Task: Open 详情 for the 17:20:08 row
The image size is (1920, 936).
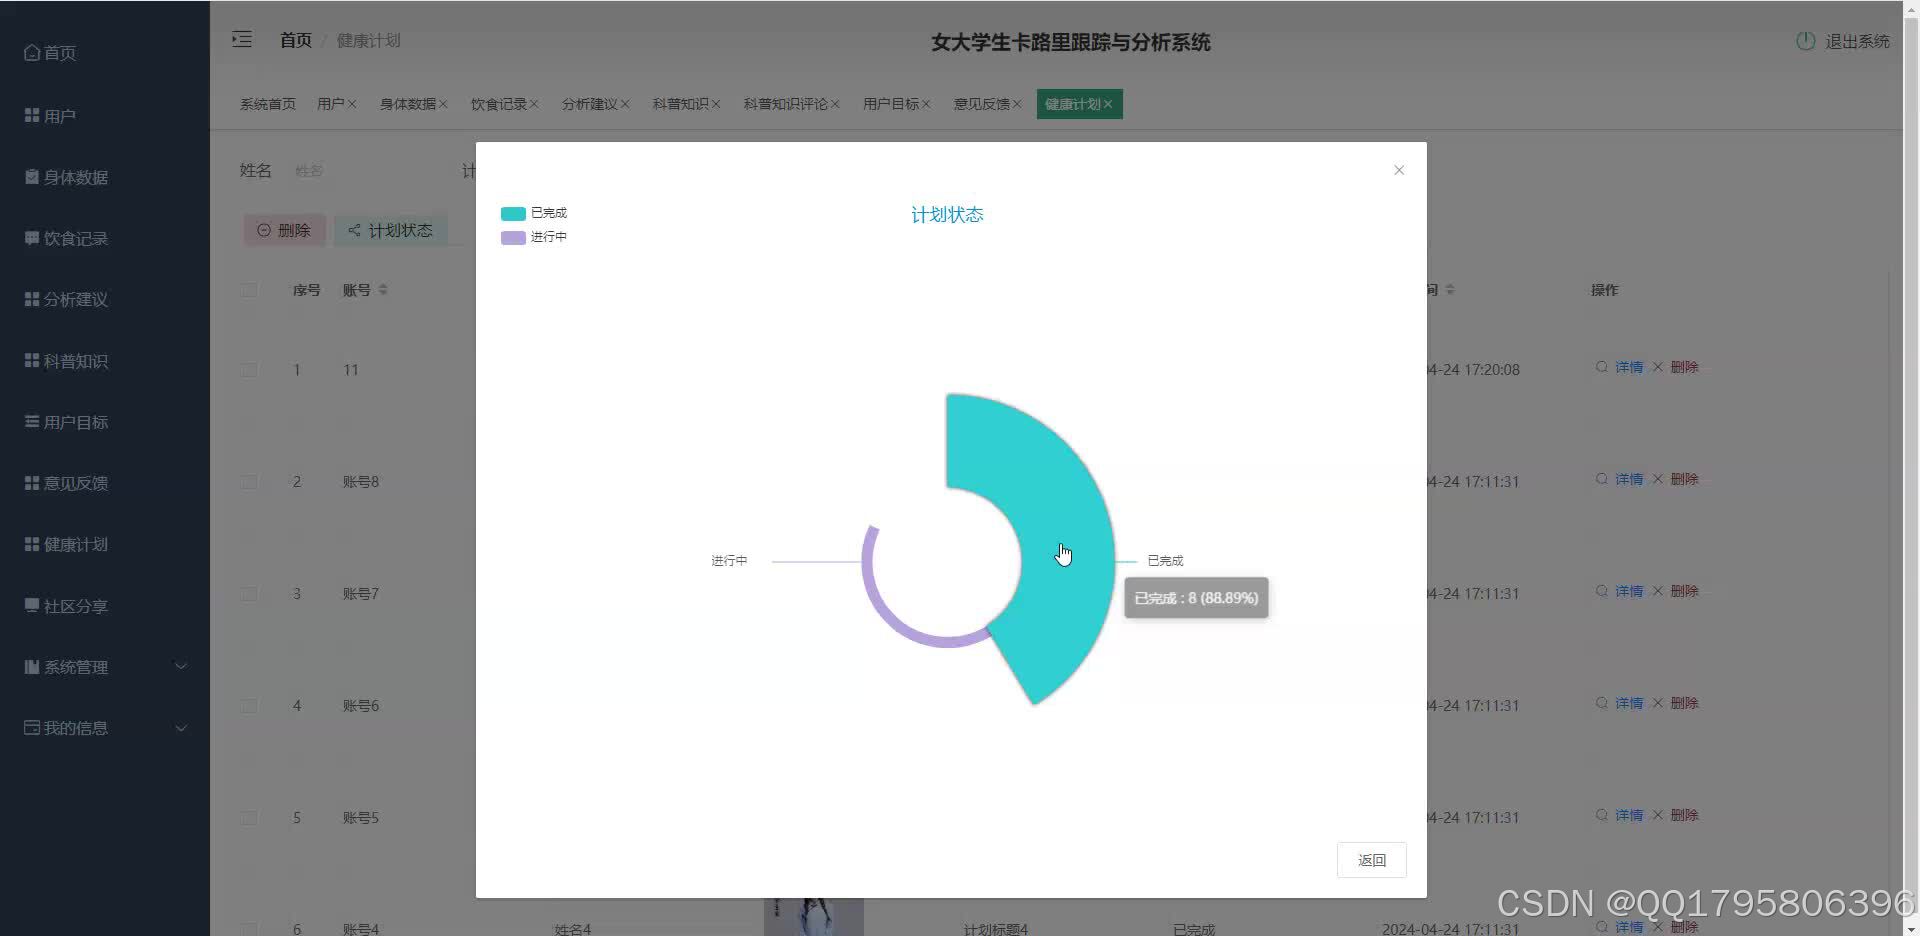Action: tap(1620, 367)
